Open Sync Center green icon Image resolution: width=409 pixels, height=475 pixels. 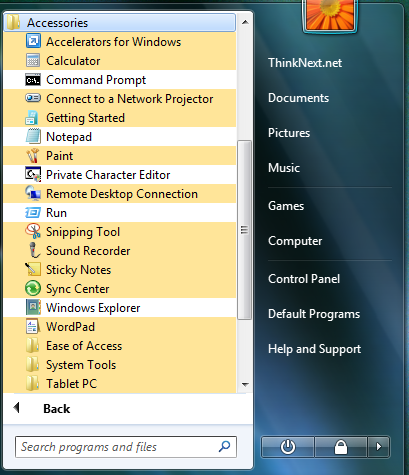[x=33, y=289]
